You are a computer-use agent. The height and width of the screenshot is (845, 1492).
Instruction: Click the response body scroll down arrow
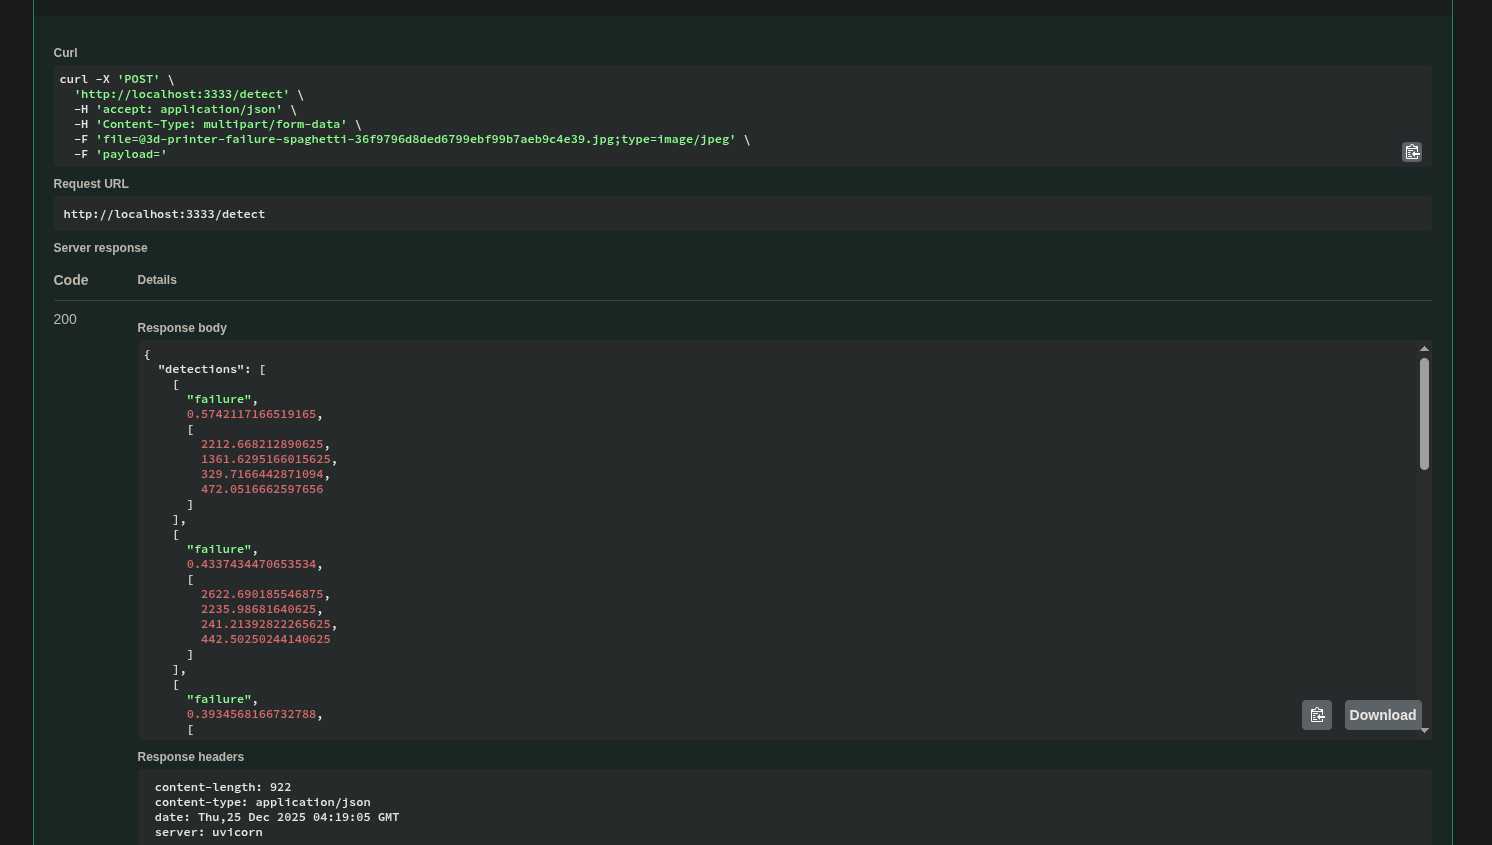click(1424, 731)
